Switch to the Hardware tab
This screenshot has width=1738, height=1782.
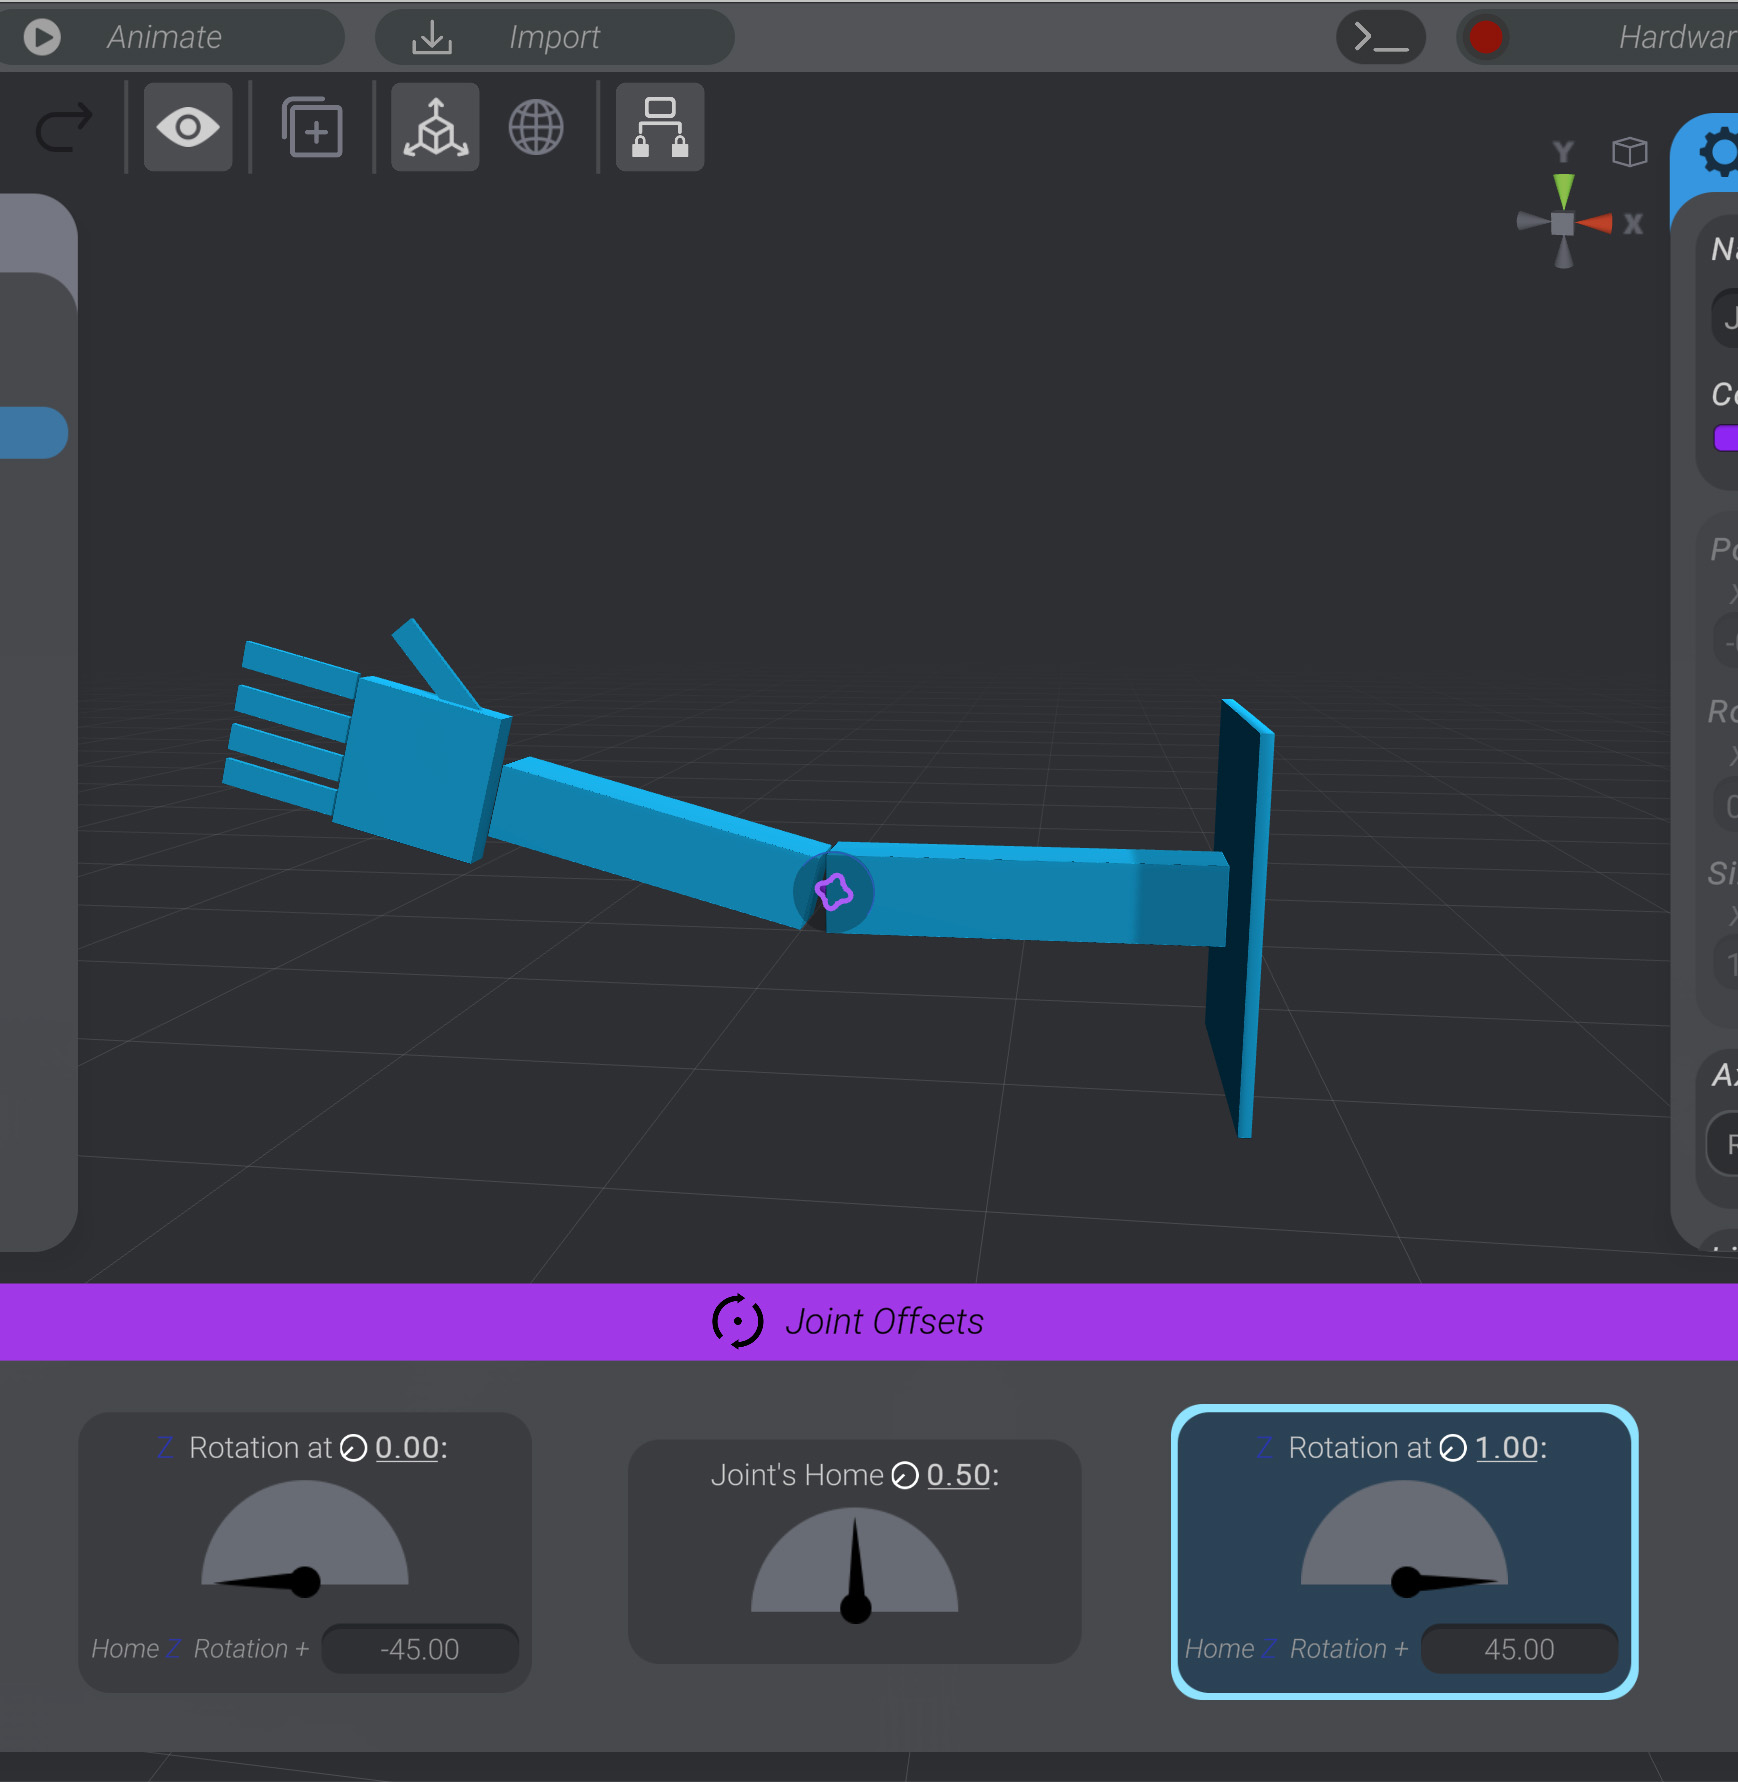1675,37
